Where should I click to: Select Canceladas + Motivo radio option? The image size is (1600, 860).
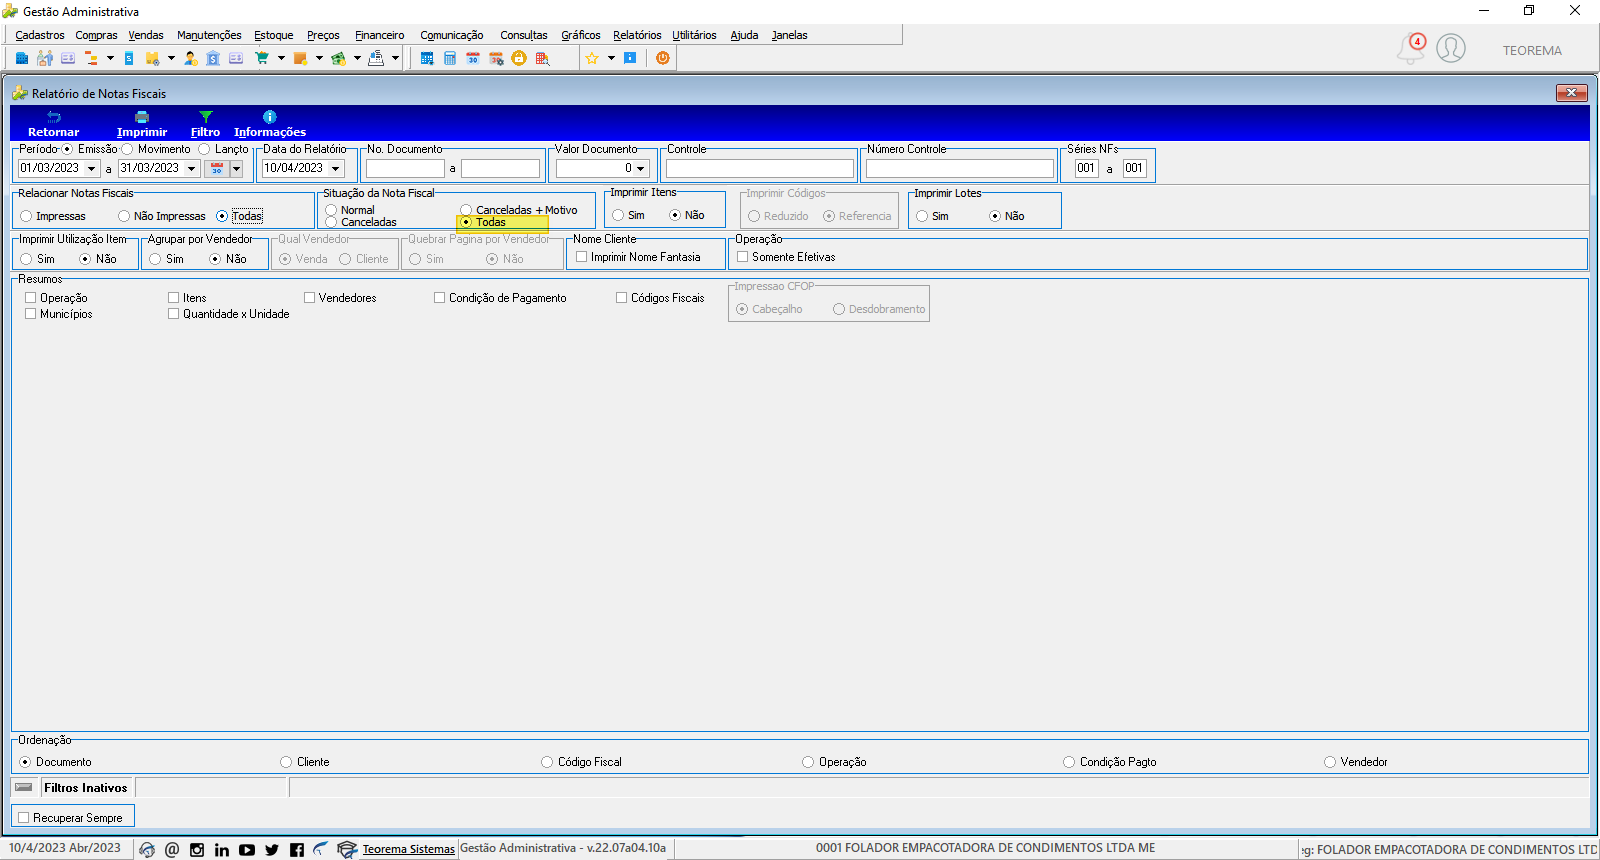pos(466,210)
